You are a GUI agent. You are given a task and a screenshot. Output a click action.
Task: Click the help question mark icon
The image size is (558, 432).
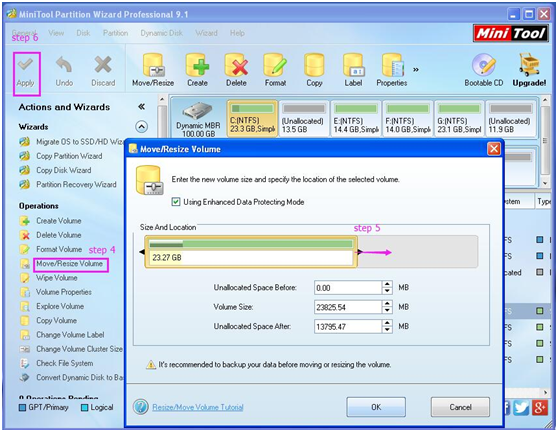coord(141,407)
